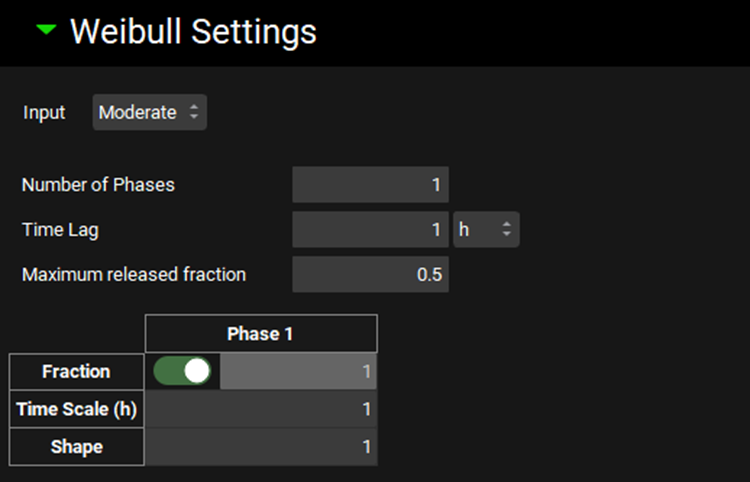Select the Phase 1 column header
The image size is (750, 482).
click(x=260, y=334)
